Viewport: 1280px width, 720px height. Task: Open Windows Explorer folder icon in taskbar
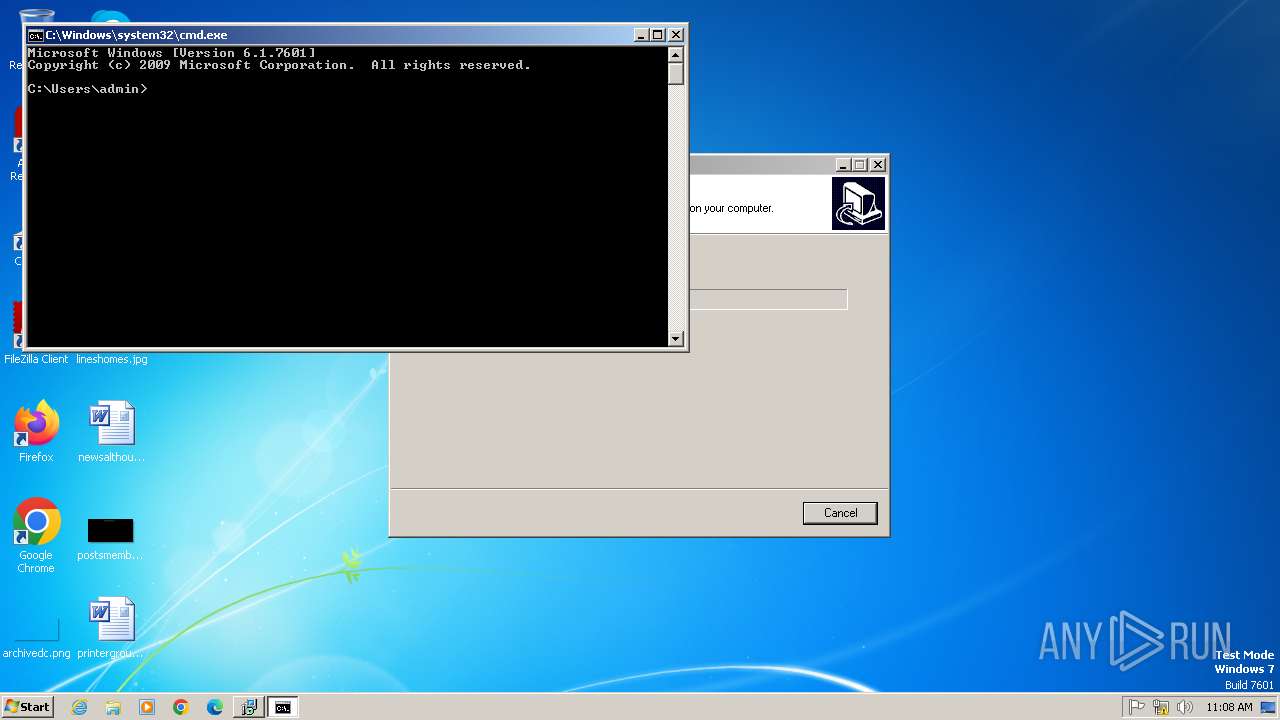pos(113,707)
